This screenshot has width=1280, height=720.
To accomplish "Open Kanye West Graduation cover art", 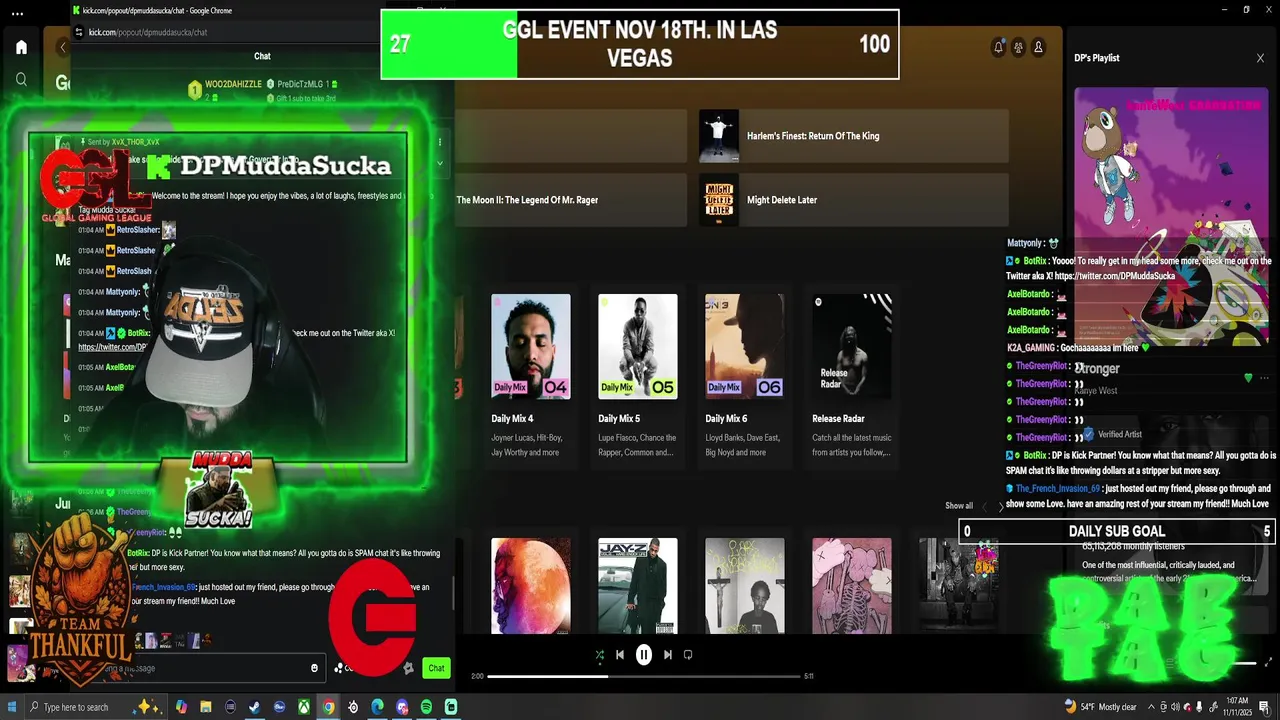I will (1171, 216).
